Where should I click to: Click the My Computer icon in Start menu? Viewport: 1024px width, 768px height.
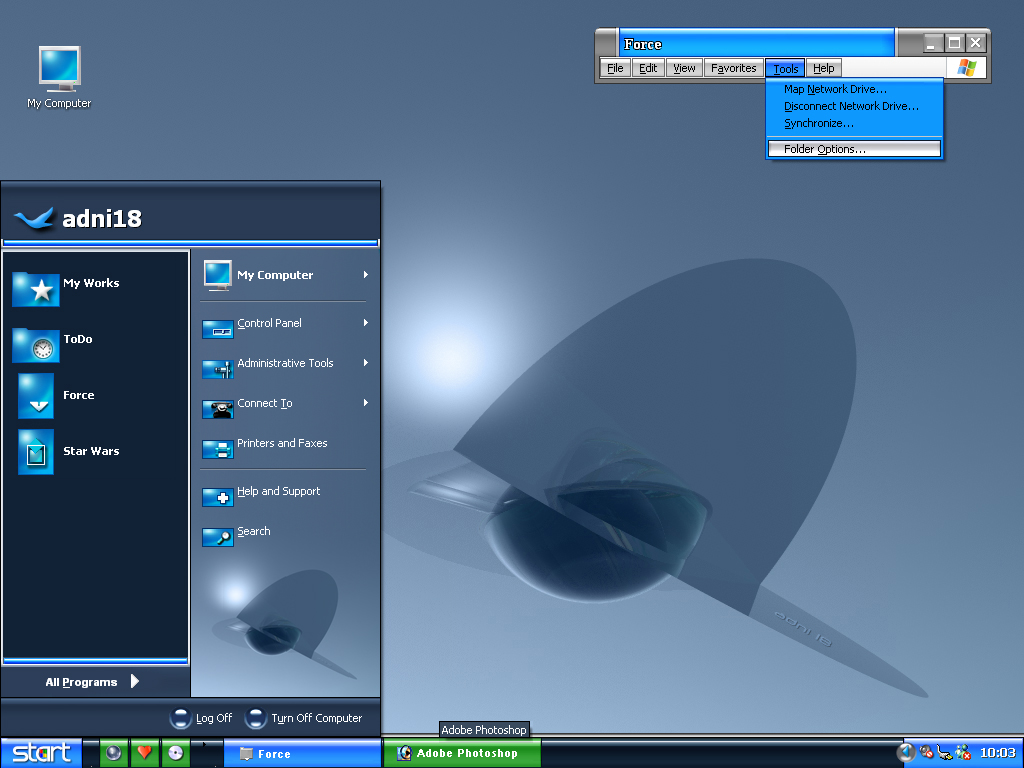click(x=217, y=275)
